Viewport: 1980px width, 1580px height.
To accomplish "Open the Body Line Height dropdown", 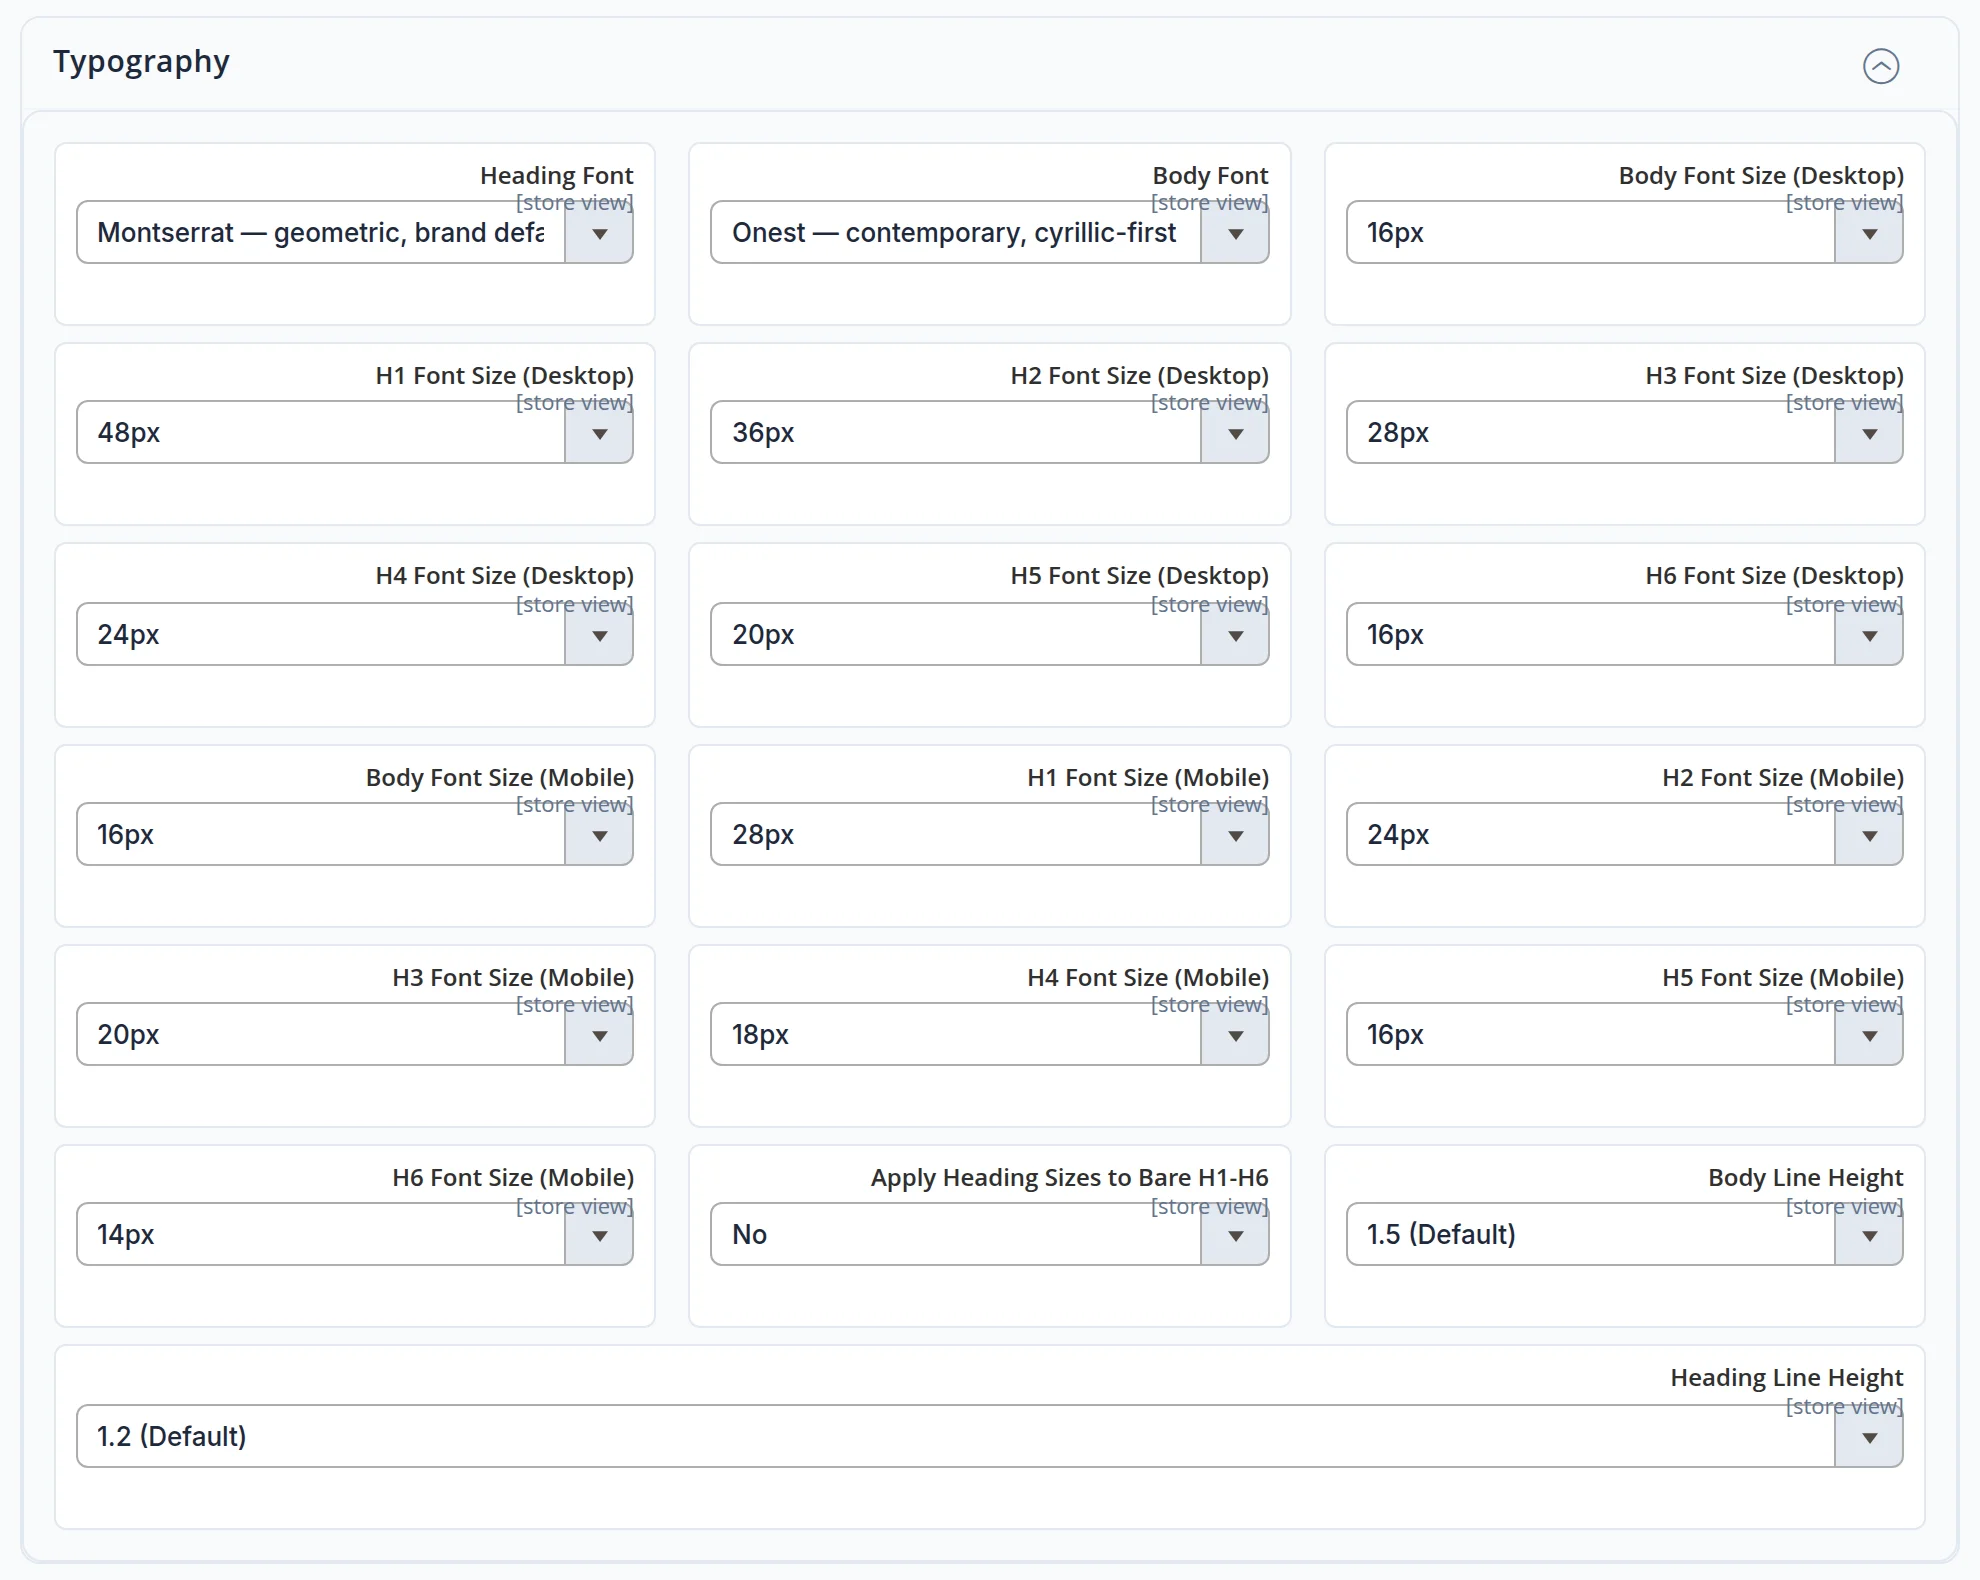I will pyautogui.click(x=1624, y=1235).
